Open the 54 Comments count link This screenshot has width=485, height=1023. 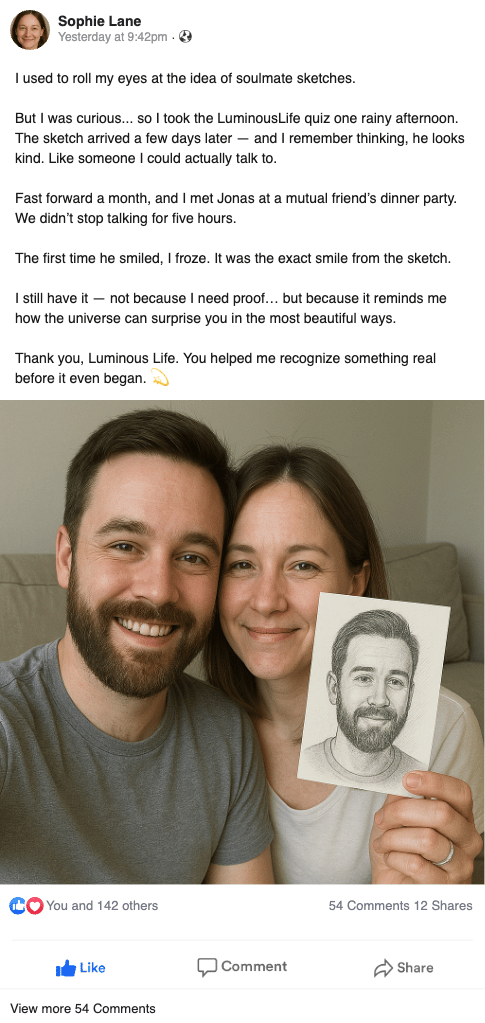coord(369,906)
